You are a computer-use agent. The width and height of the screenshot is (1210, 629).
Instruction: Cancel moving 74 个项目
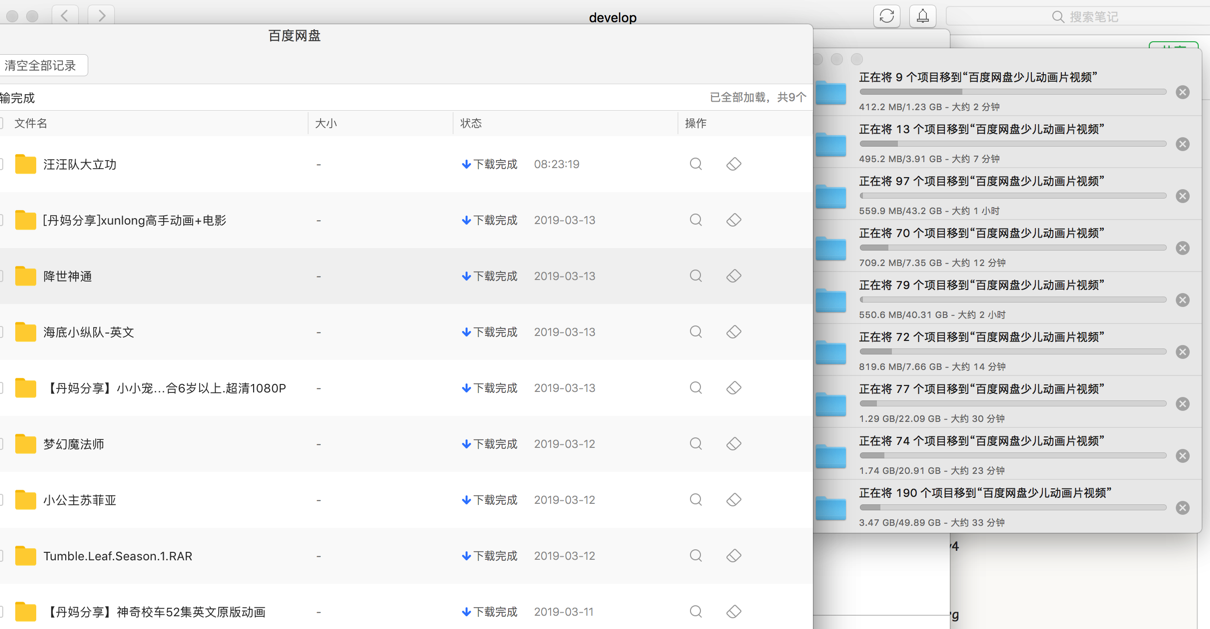coord(1183,456)
